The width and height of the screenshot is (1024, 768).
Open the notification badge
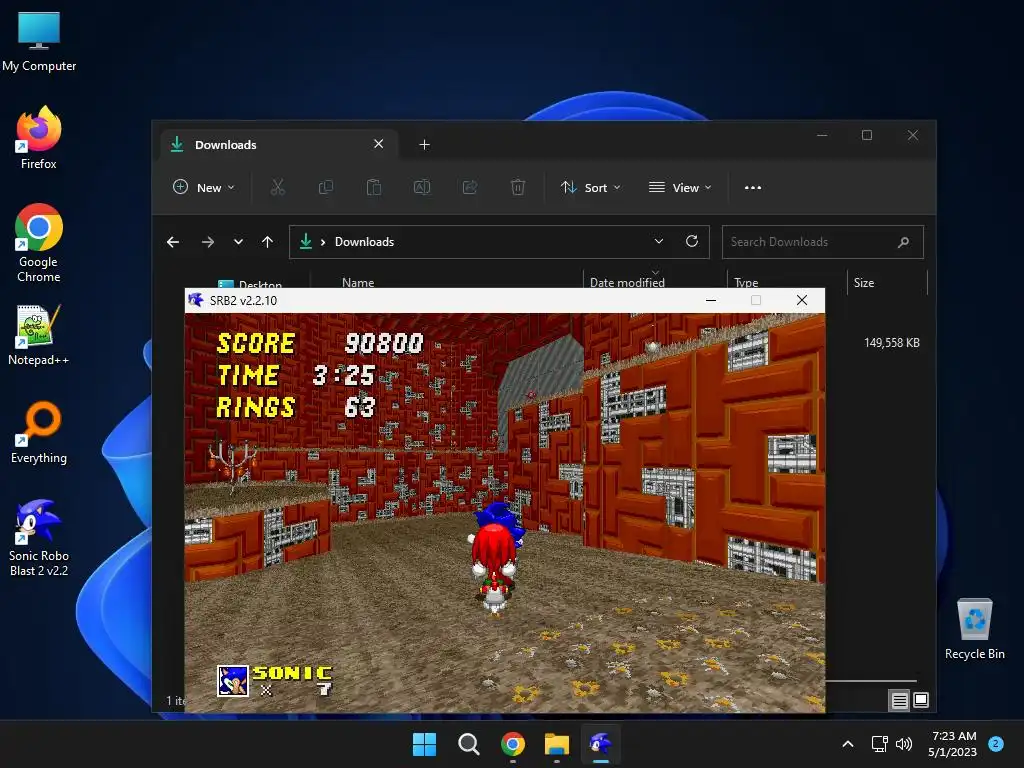996,743
